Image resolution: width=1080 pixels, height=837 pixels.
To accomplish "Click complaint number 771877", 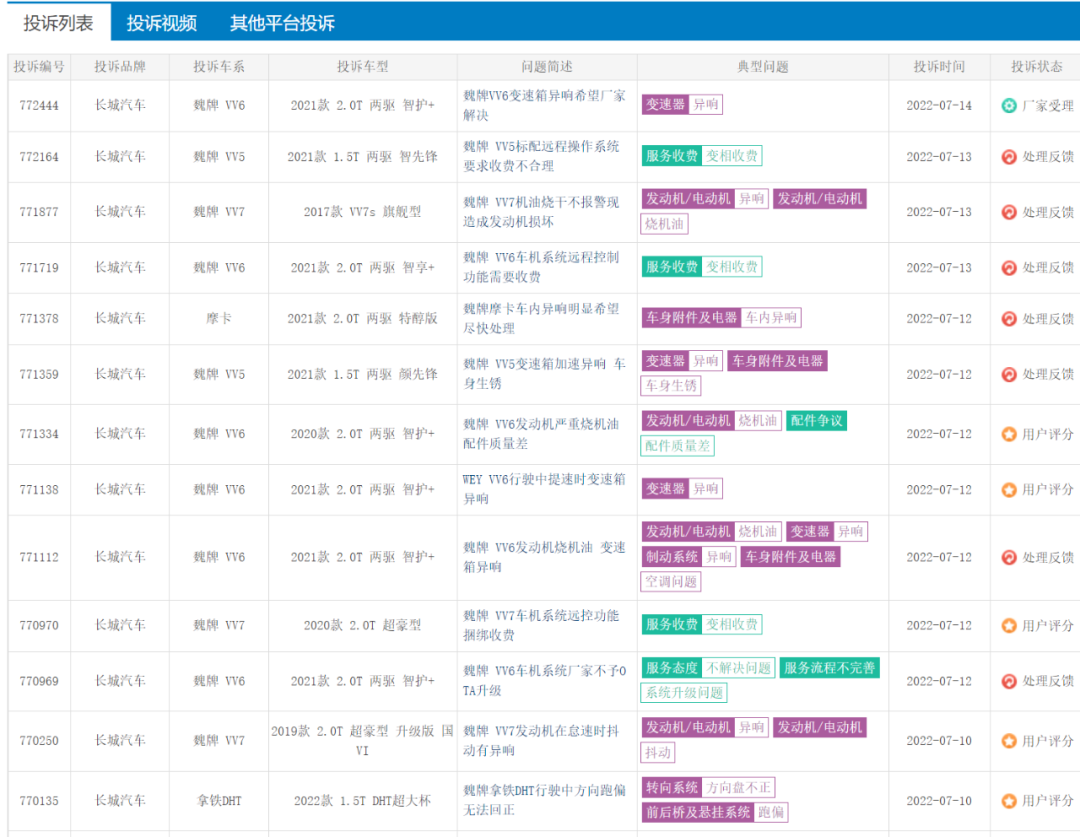I will point(39,212).
